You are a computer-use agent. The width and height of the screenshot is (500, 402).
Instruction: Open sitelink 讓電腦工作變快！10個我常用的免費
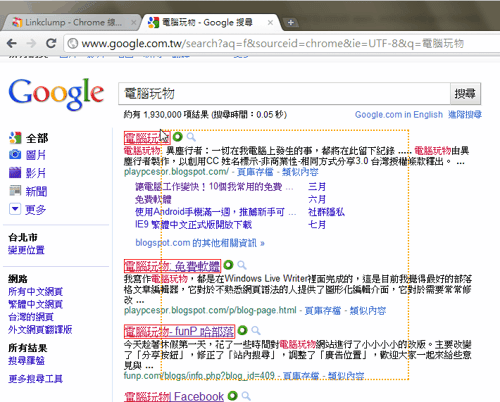tap(209, 187)
